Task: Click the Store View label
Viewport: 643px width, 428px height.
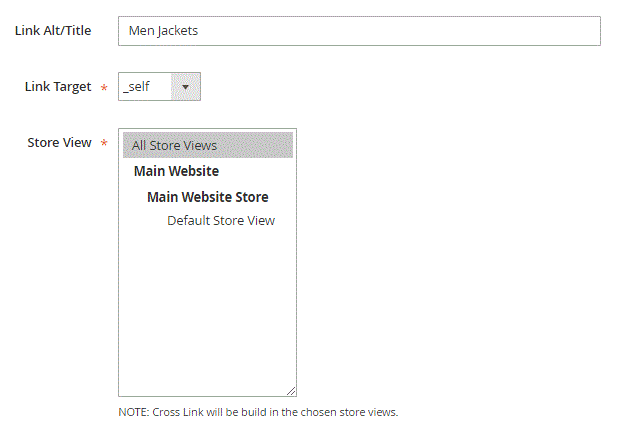Action: tap(59, 143)
